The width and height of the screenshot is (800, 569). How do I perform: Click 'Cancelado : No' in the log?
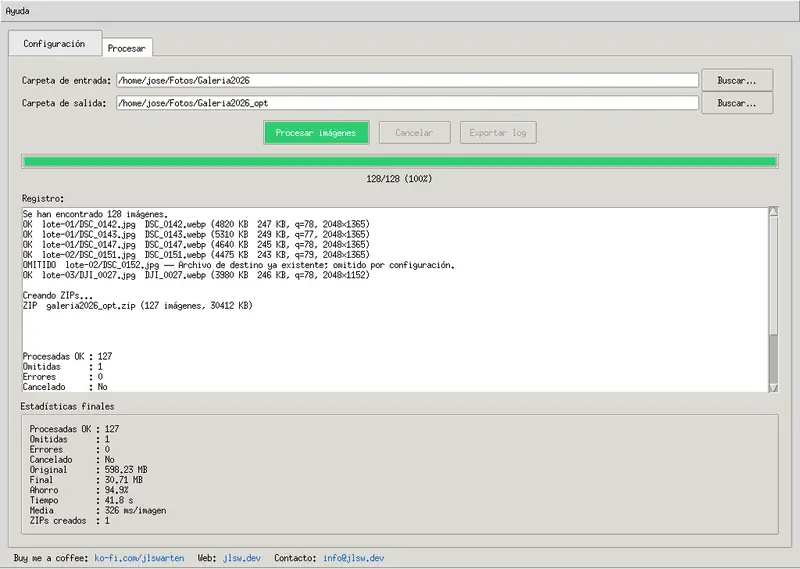(x=65, y=387)
